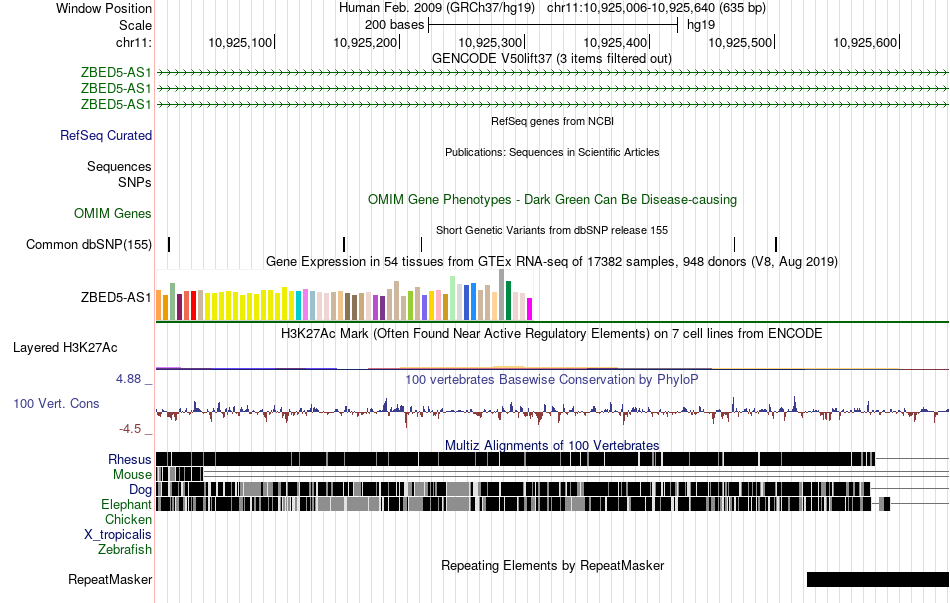
Task: Click the Layered H3K27Ac track label
Action: [65, 348]
